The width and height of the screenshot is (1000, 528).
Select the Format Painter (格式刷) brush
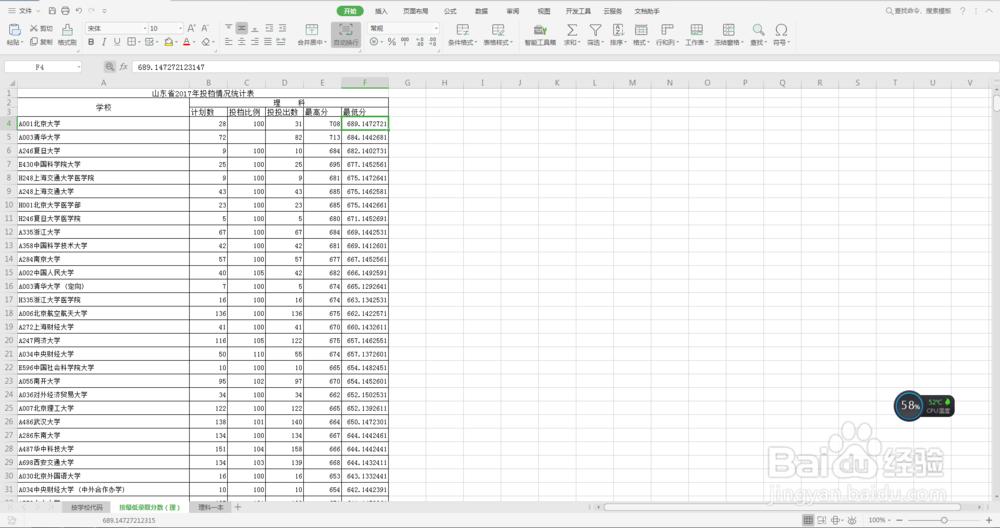(x=67, y=29)
